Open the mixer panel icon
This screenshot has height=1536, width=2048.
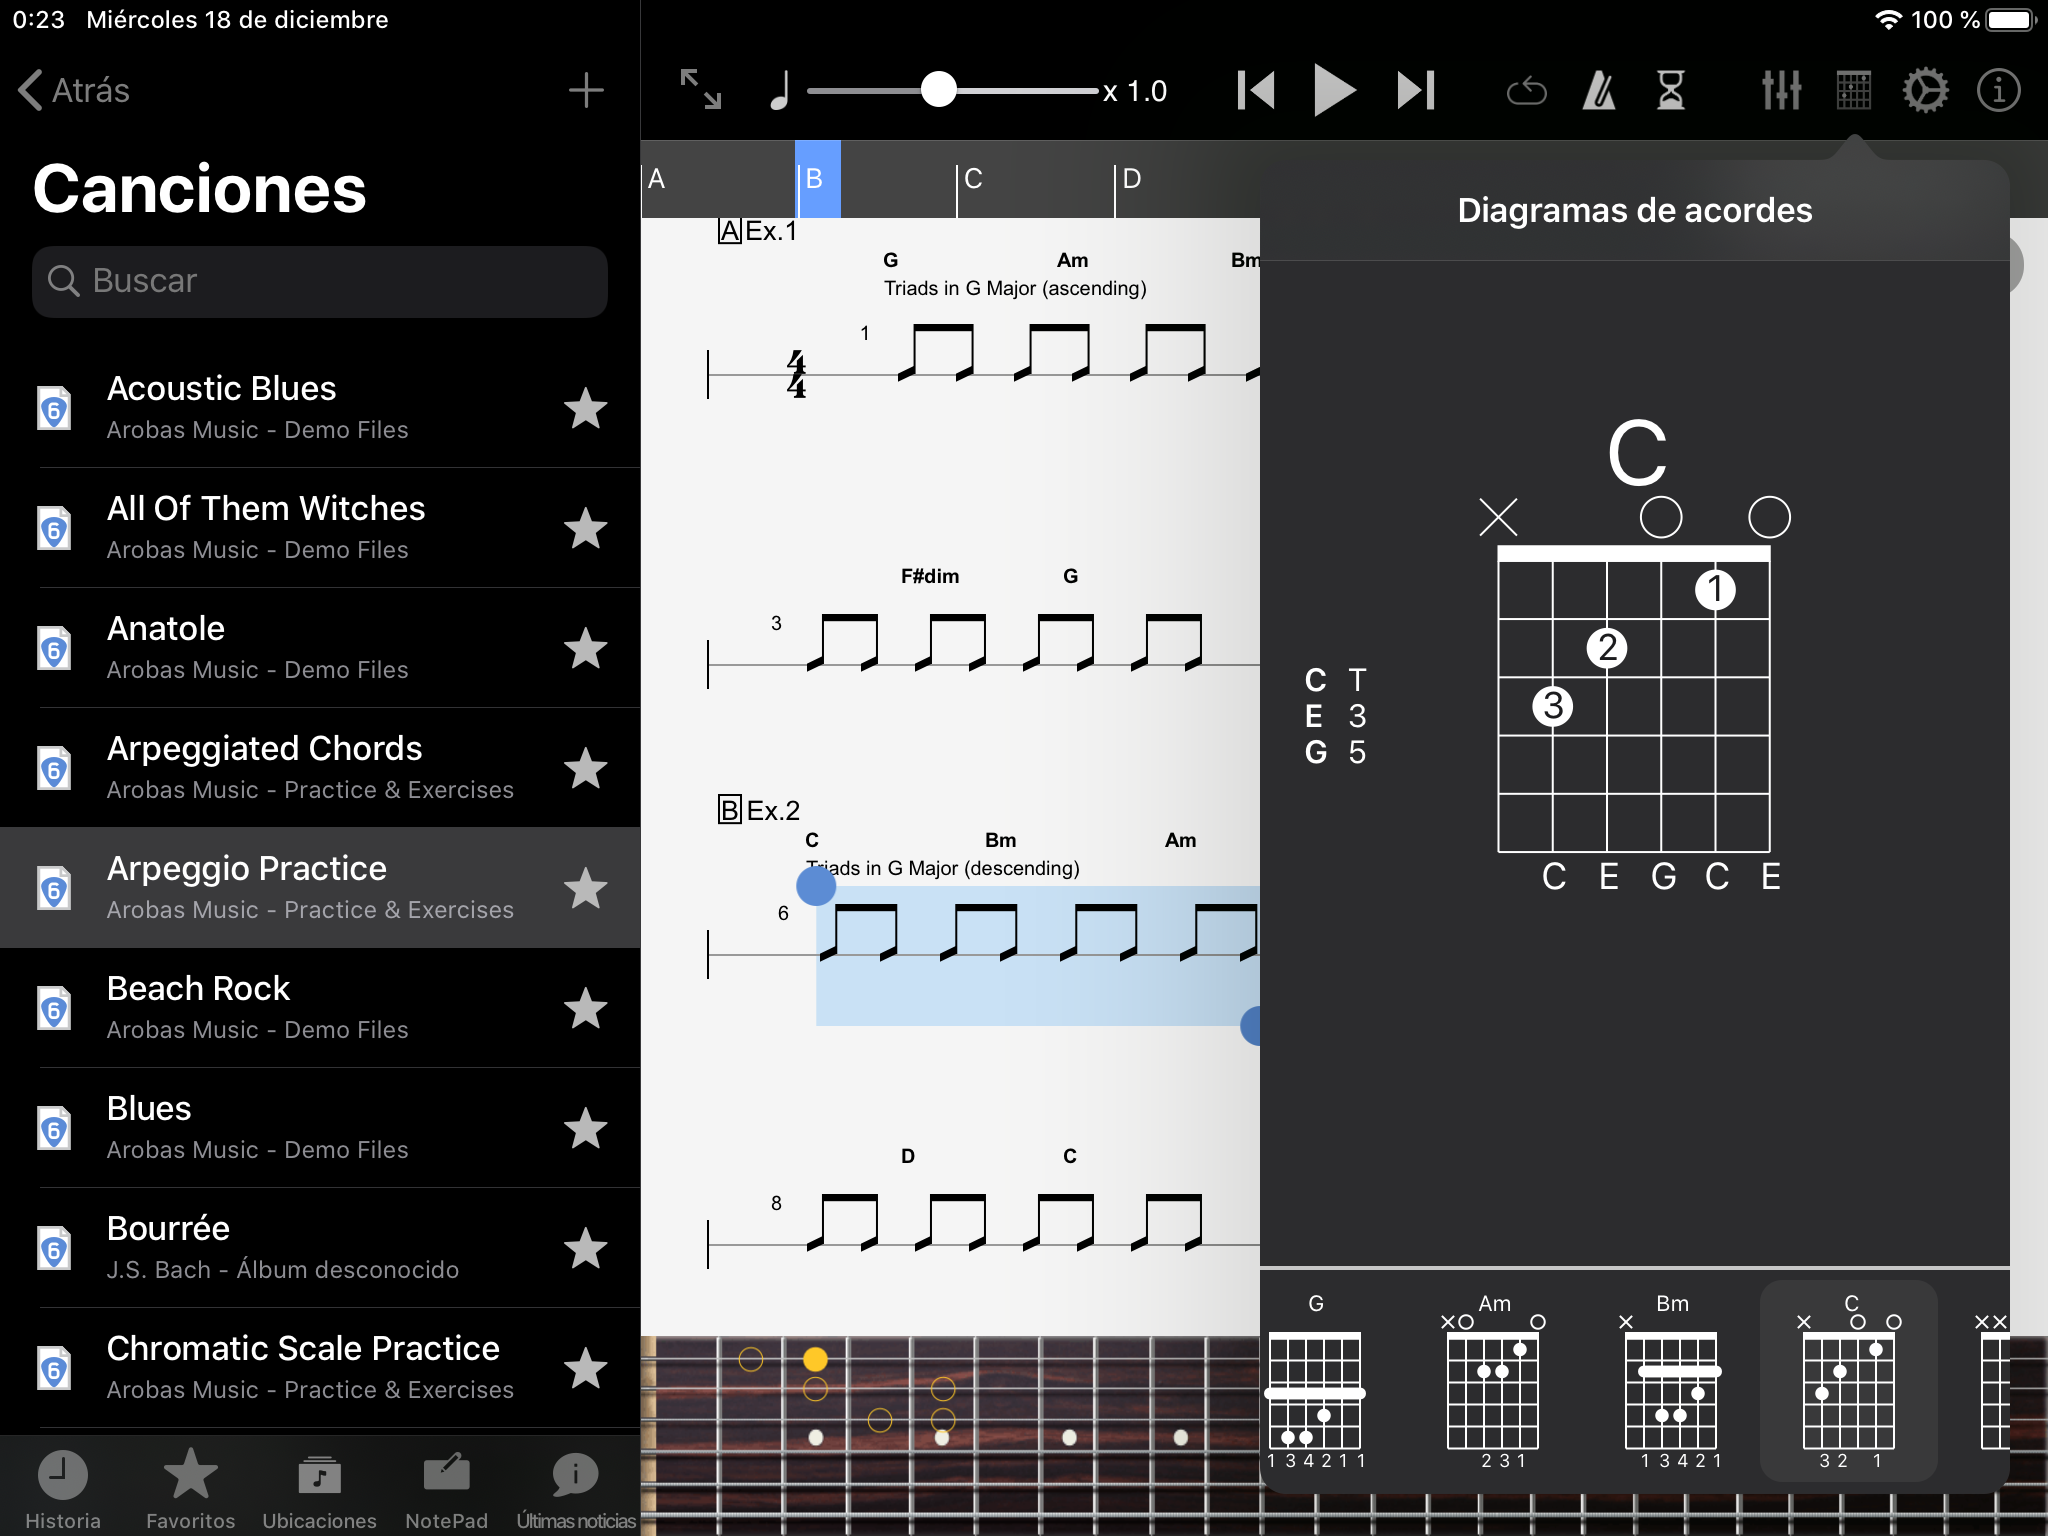click(x=1781, y=91)
